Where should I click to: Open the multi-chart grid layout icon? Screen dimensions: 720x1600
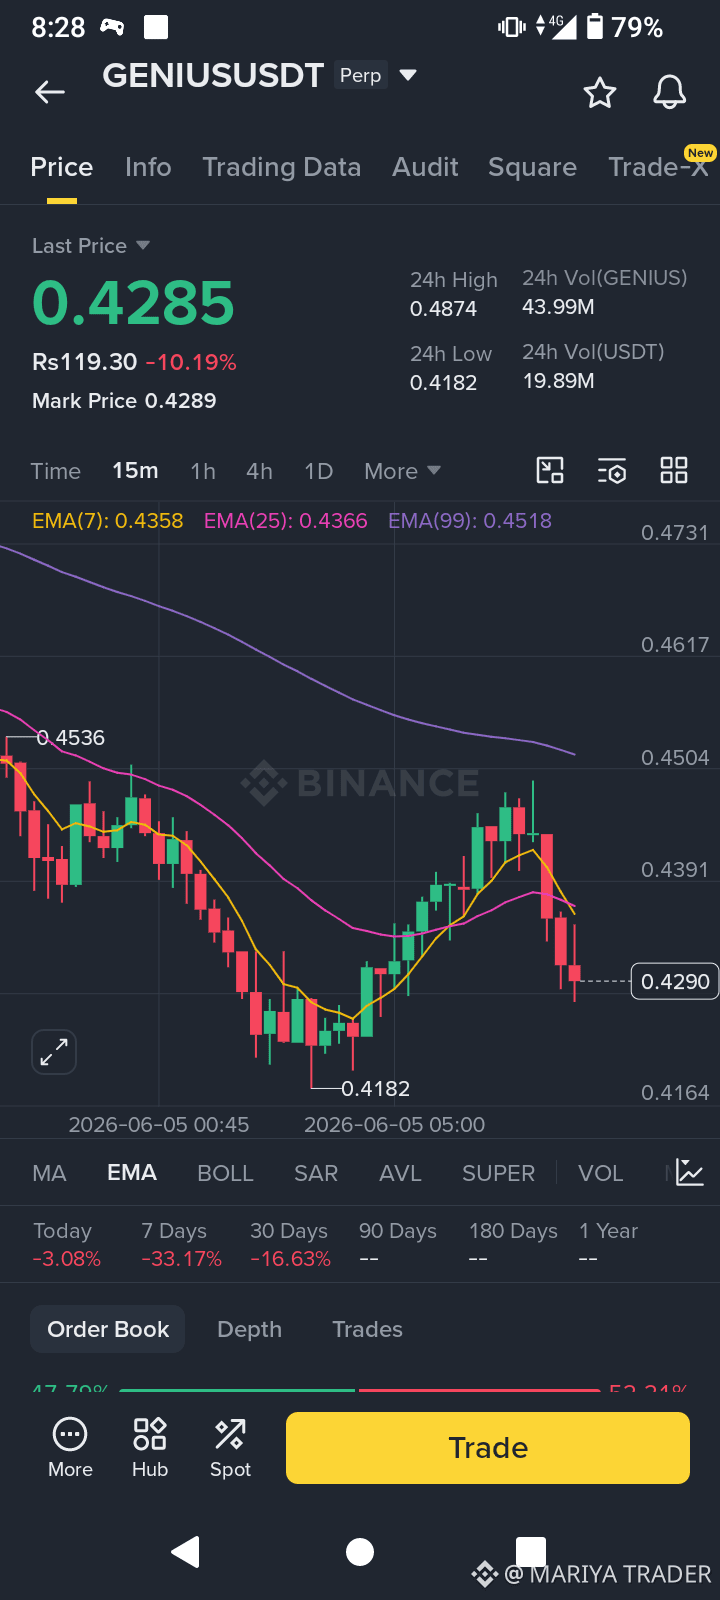coord(674,470)
